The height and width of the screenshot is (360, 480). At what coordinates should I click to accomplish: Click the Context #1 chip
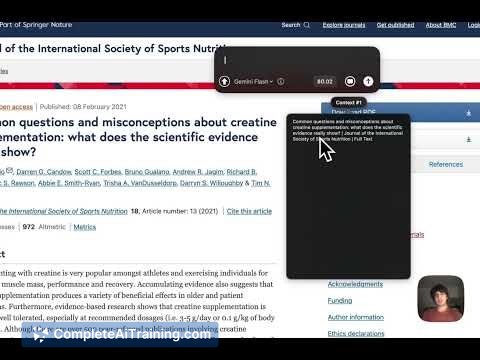click(349, 102)
